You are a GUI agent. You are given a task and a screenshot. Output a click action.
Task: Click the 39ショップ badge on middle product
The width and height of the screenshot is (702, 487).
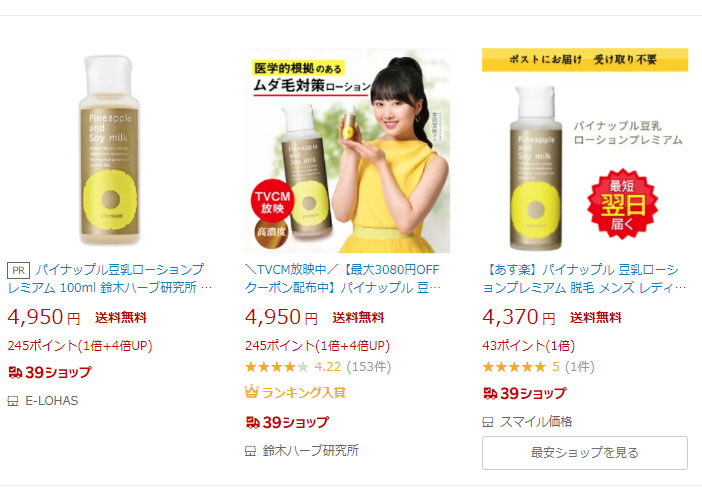[x=287, y=422]
